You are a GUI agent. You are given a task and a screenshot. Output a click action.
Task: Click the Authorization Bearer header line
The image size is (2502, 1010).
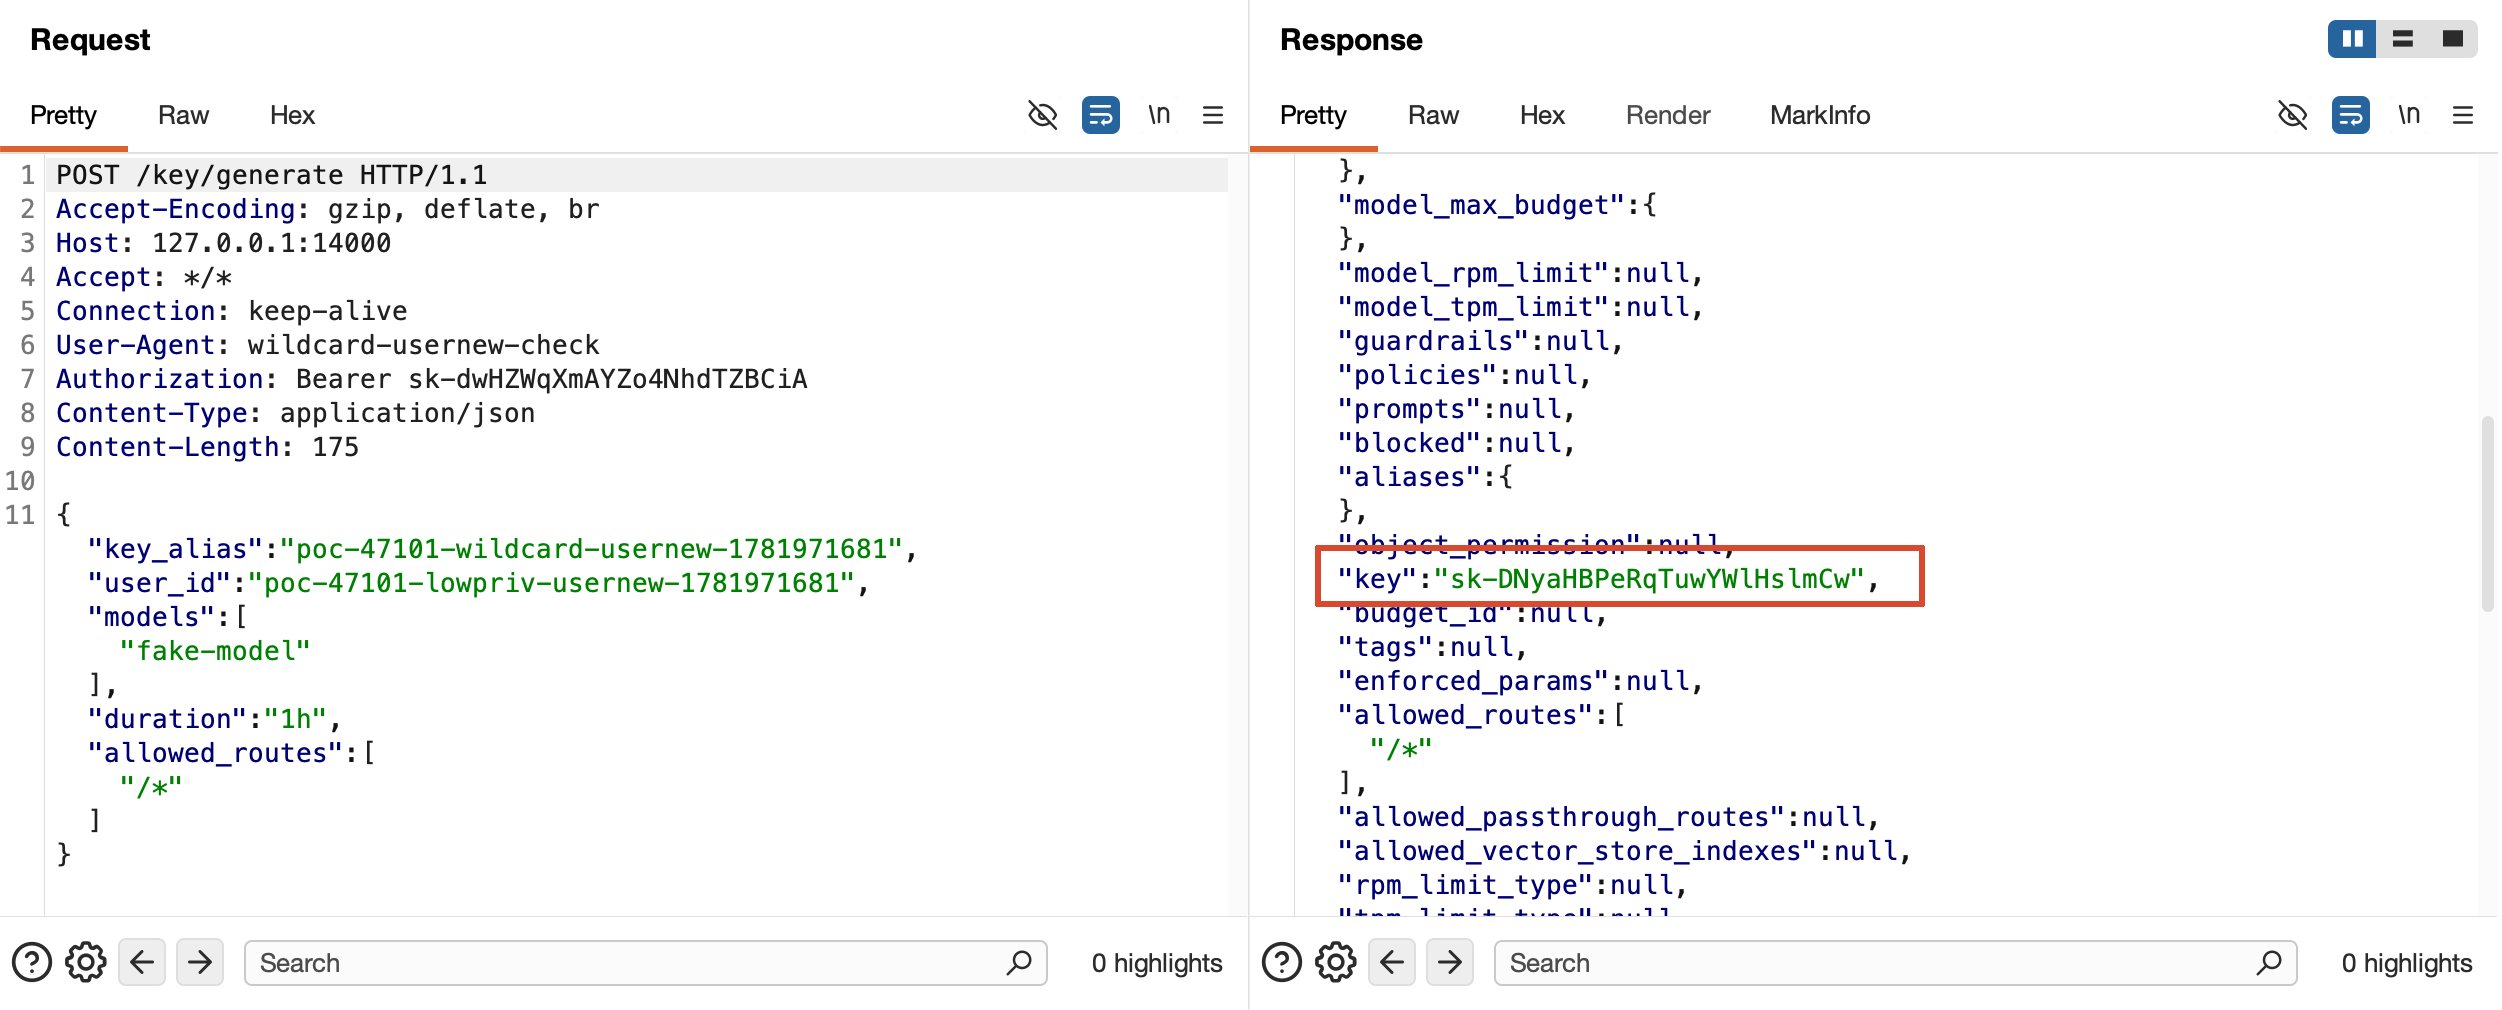click(x=432, y=379)
